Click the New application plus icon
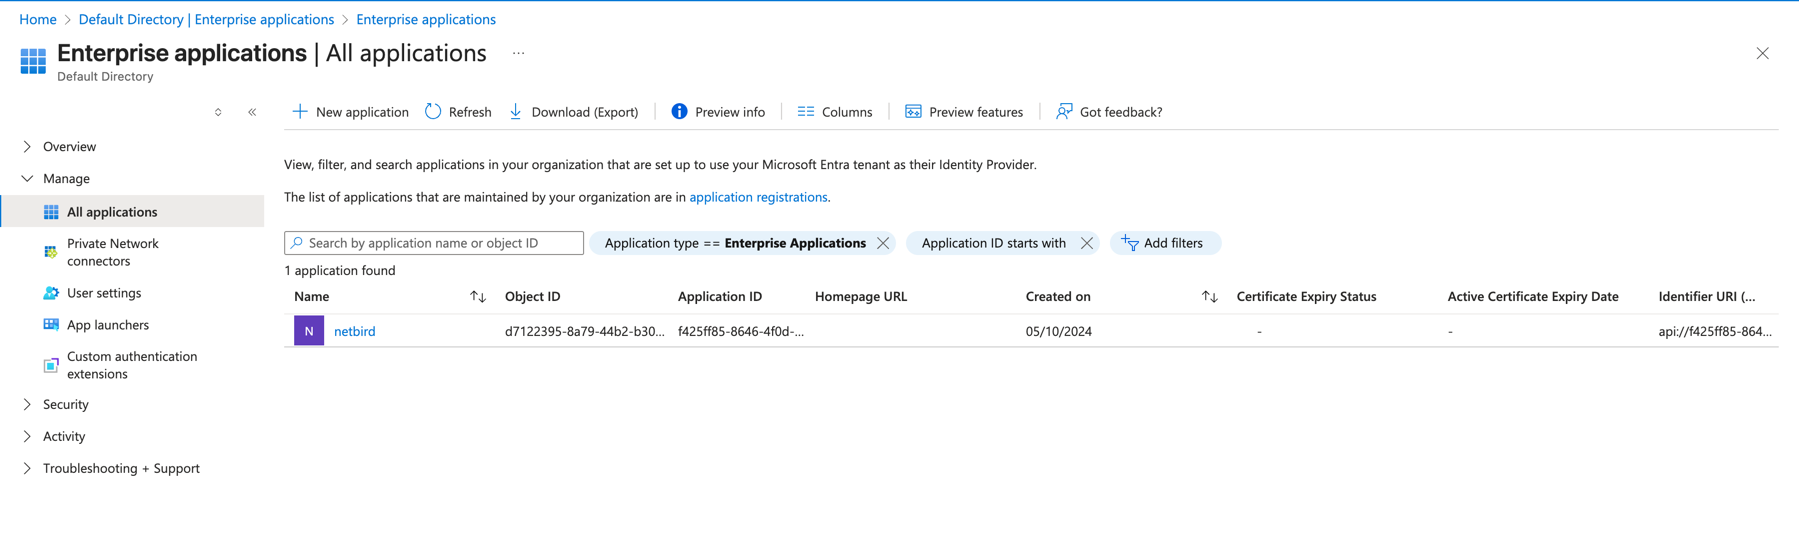 click(299, 112)
